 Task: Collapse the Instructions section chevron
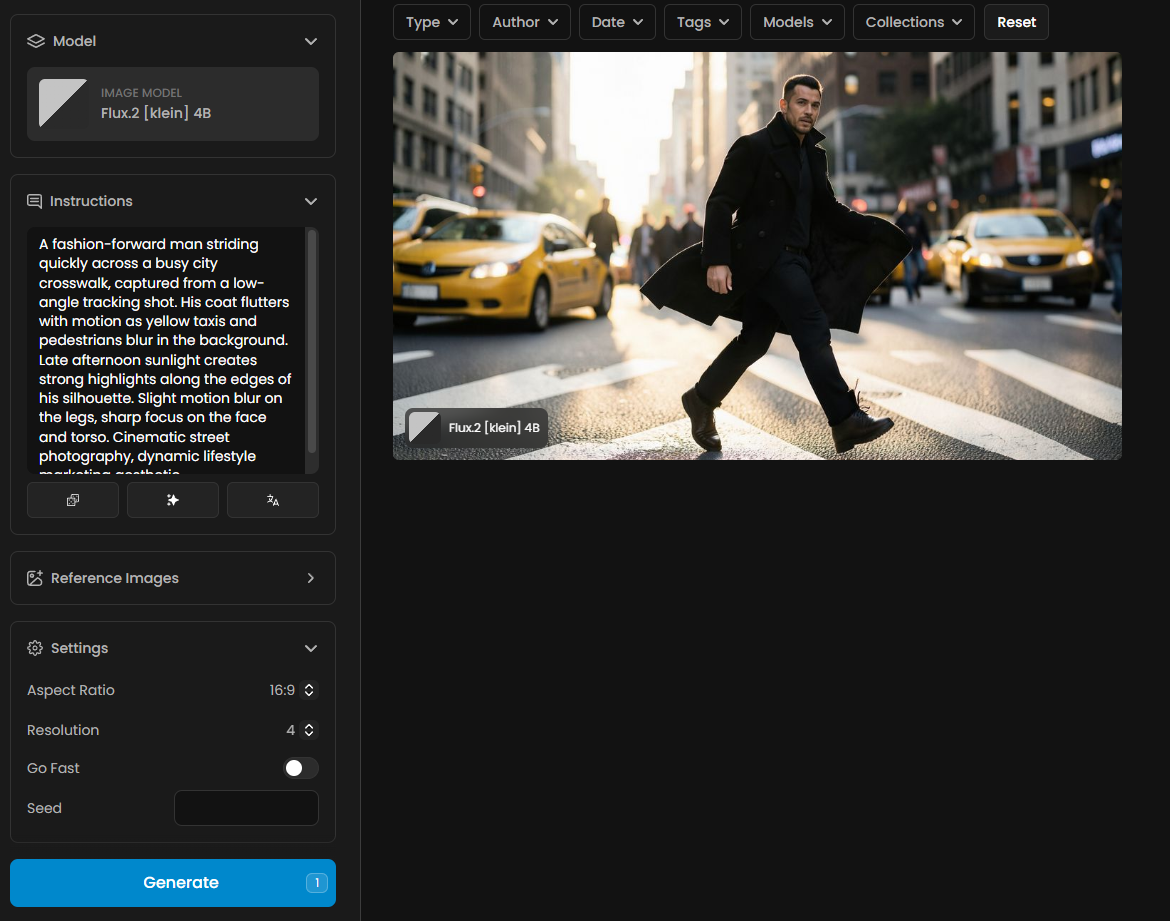pyautogui.click(x=311, y=201)
